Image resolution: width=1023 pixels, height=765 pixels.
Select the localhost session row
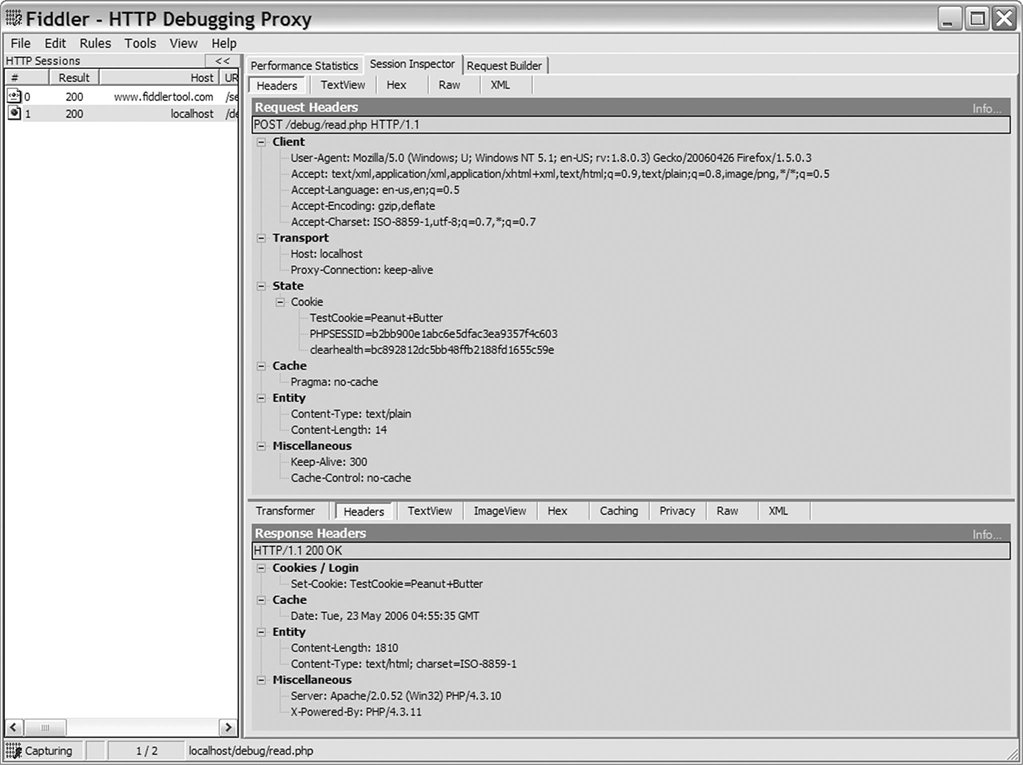coord(122,113)
